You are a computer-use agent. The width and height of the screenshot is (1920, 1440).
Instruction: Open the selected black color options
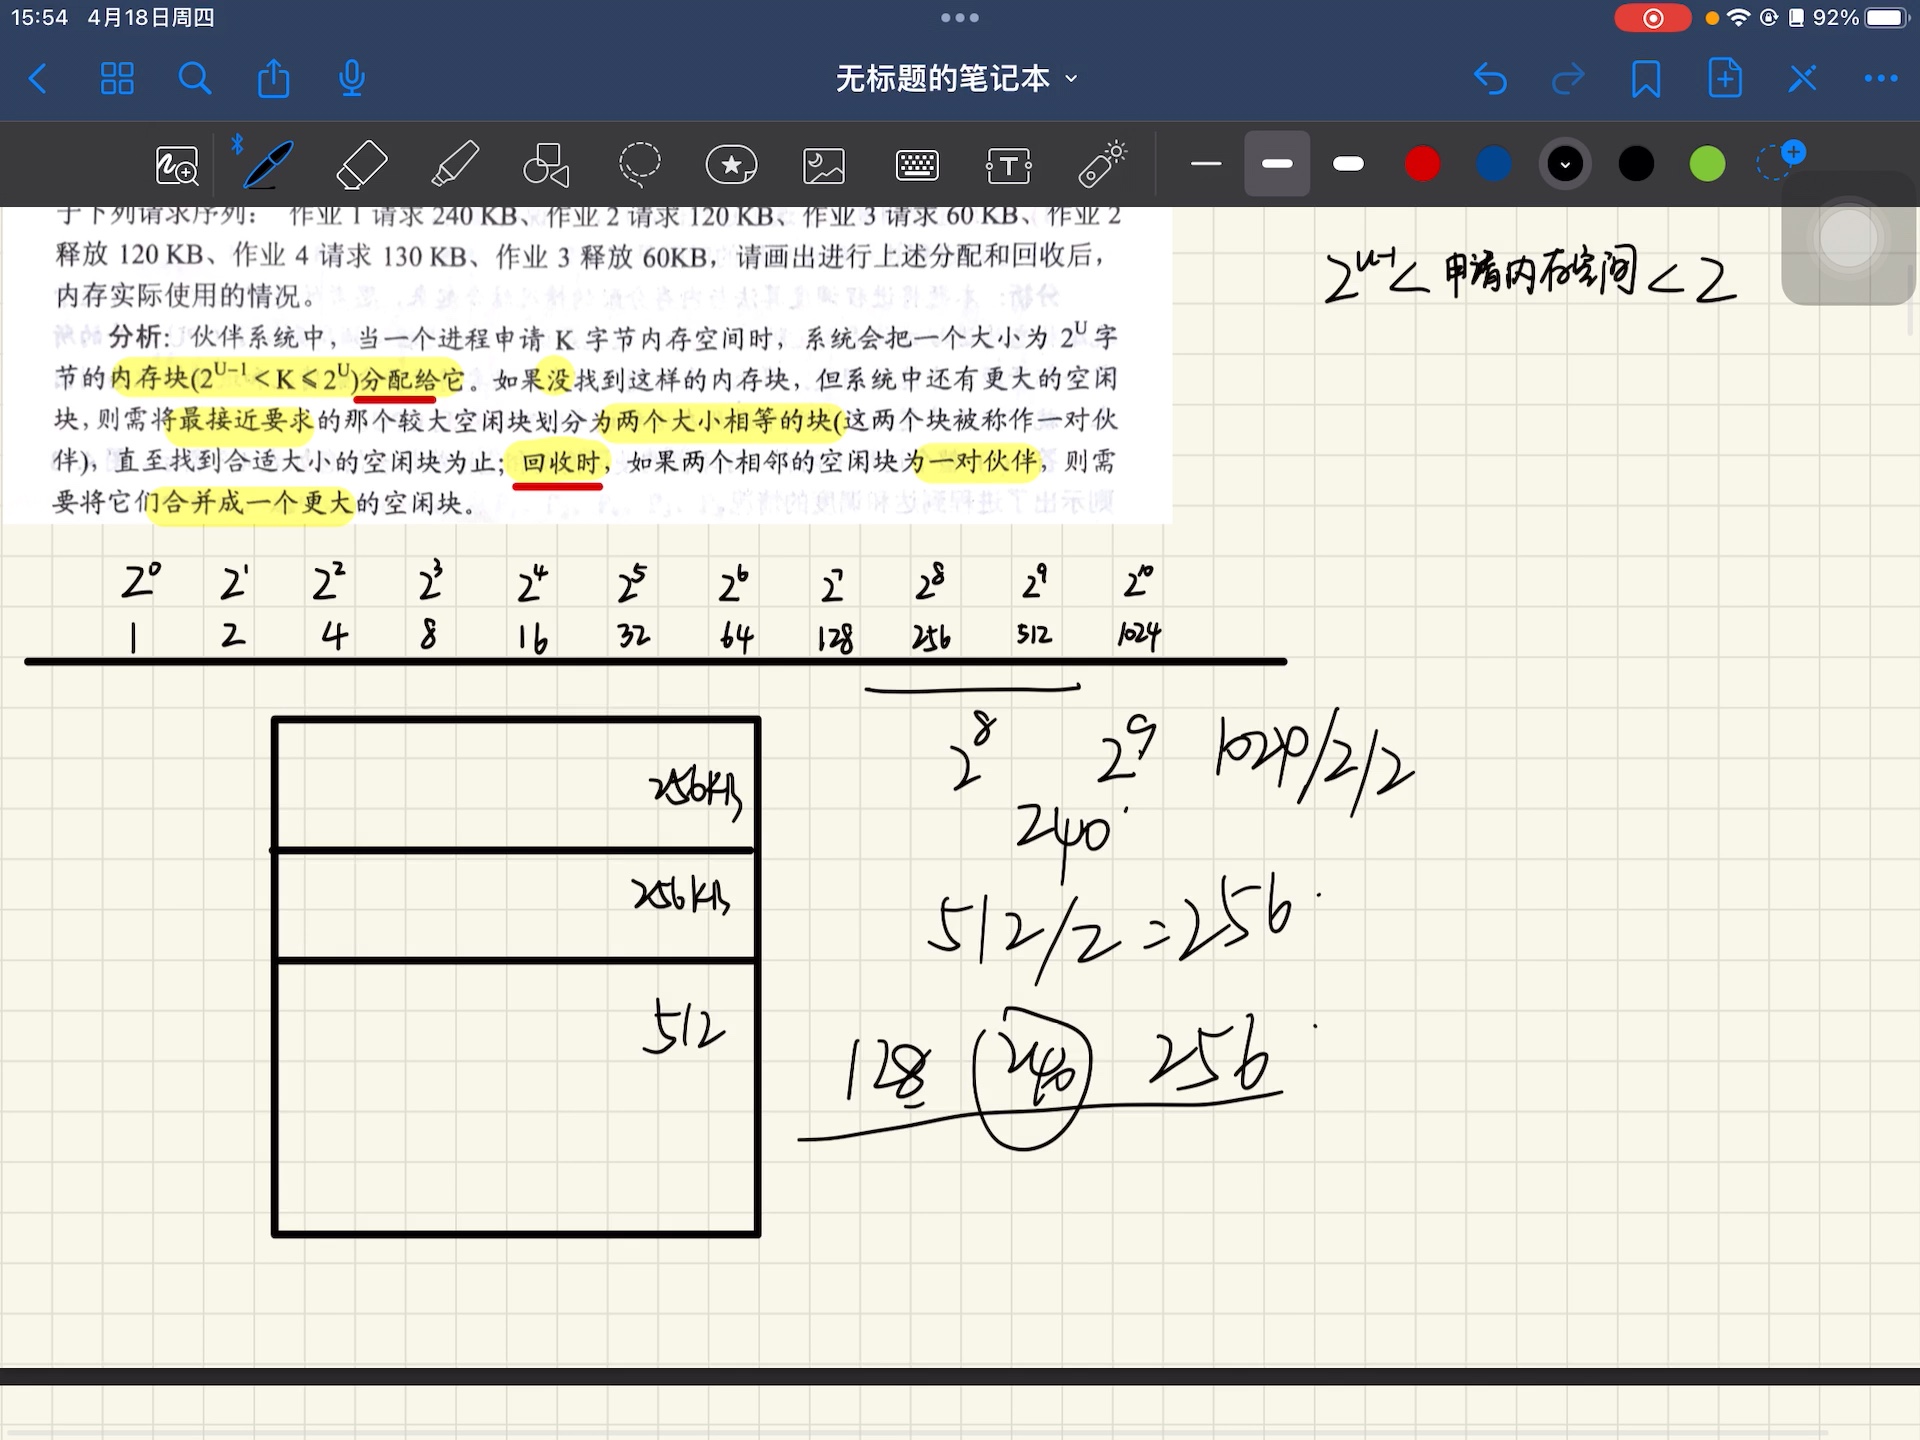click(x=1565, y=164)
